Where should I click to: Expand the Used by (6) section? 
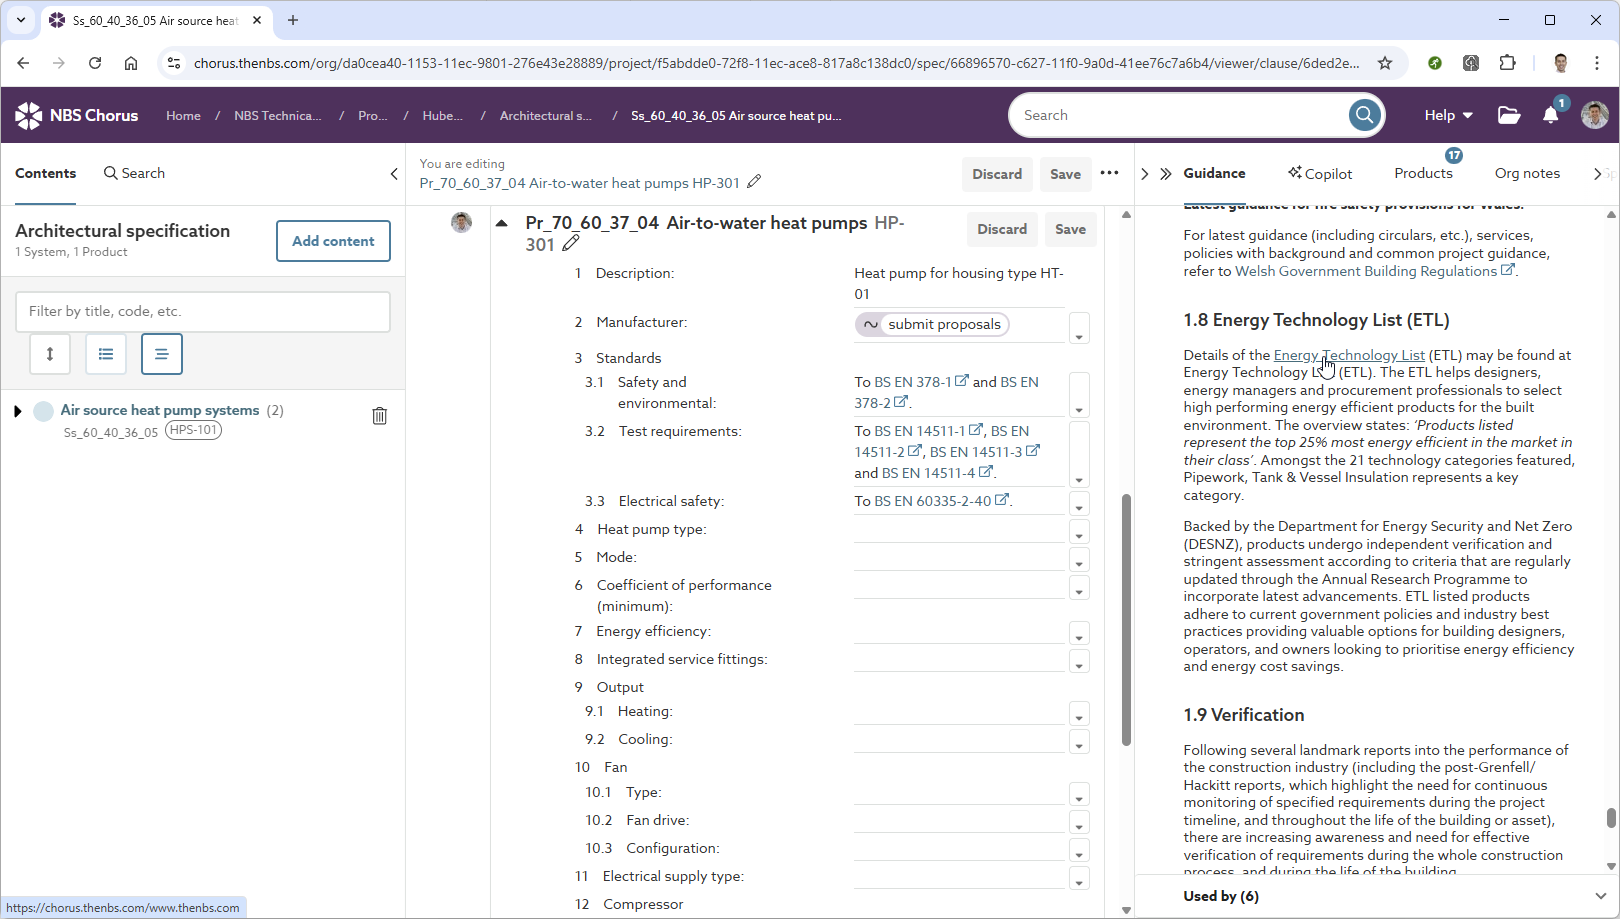pos(1600,896)
